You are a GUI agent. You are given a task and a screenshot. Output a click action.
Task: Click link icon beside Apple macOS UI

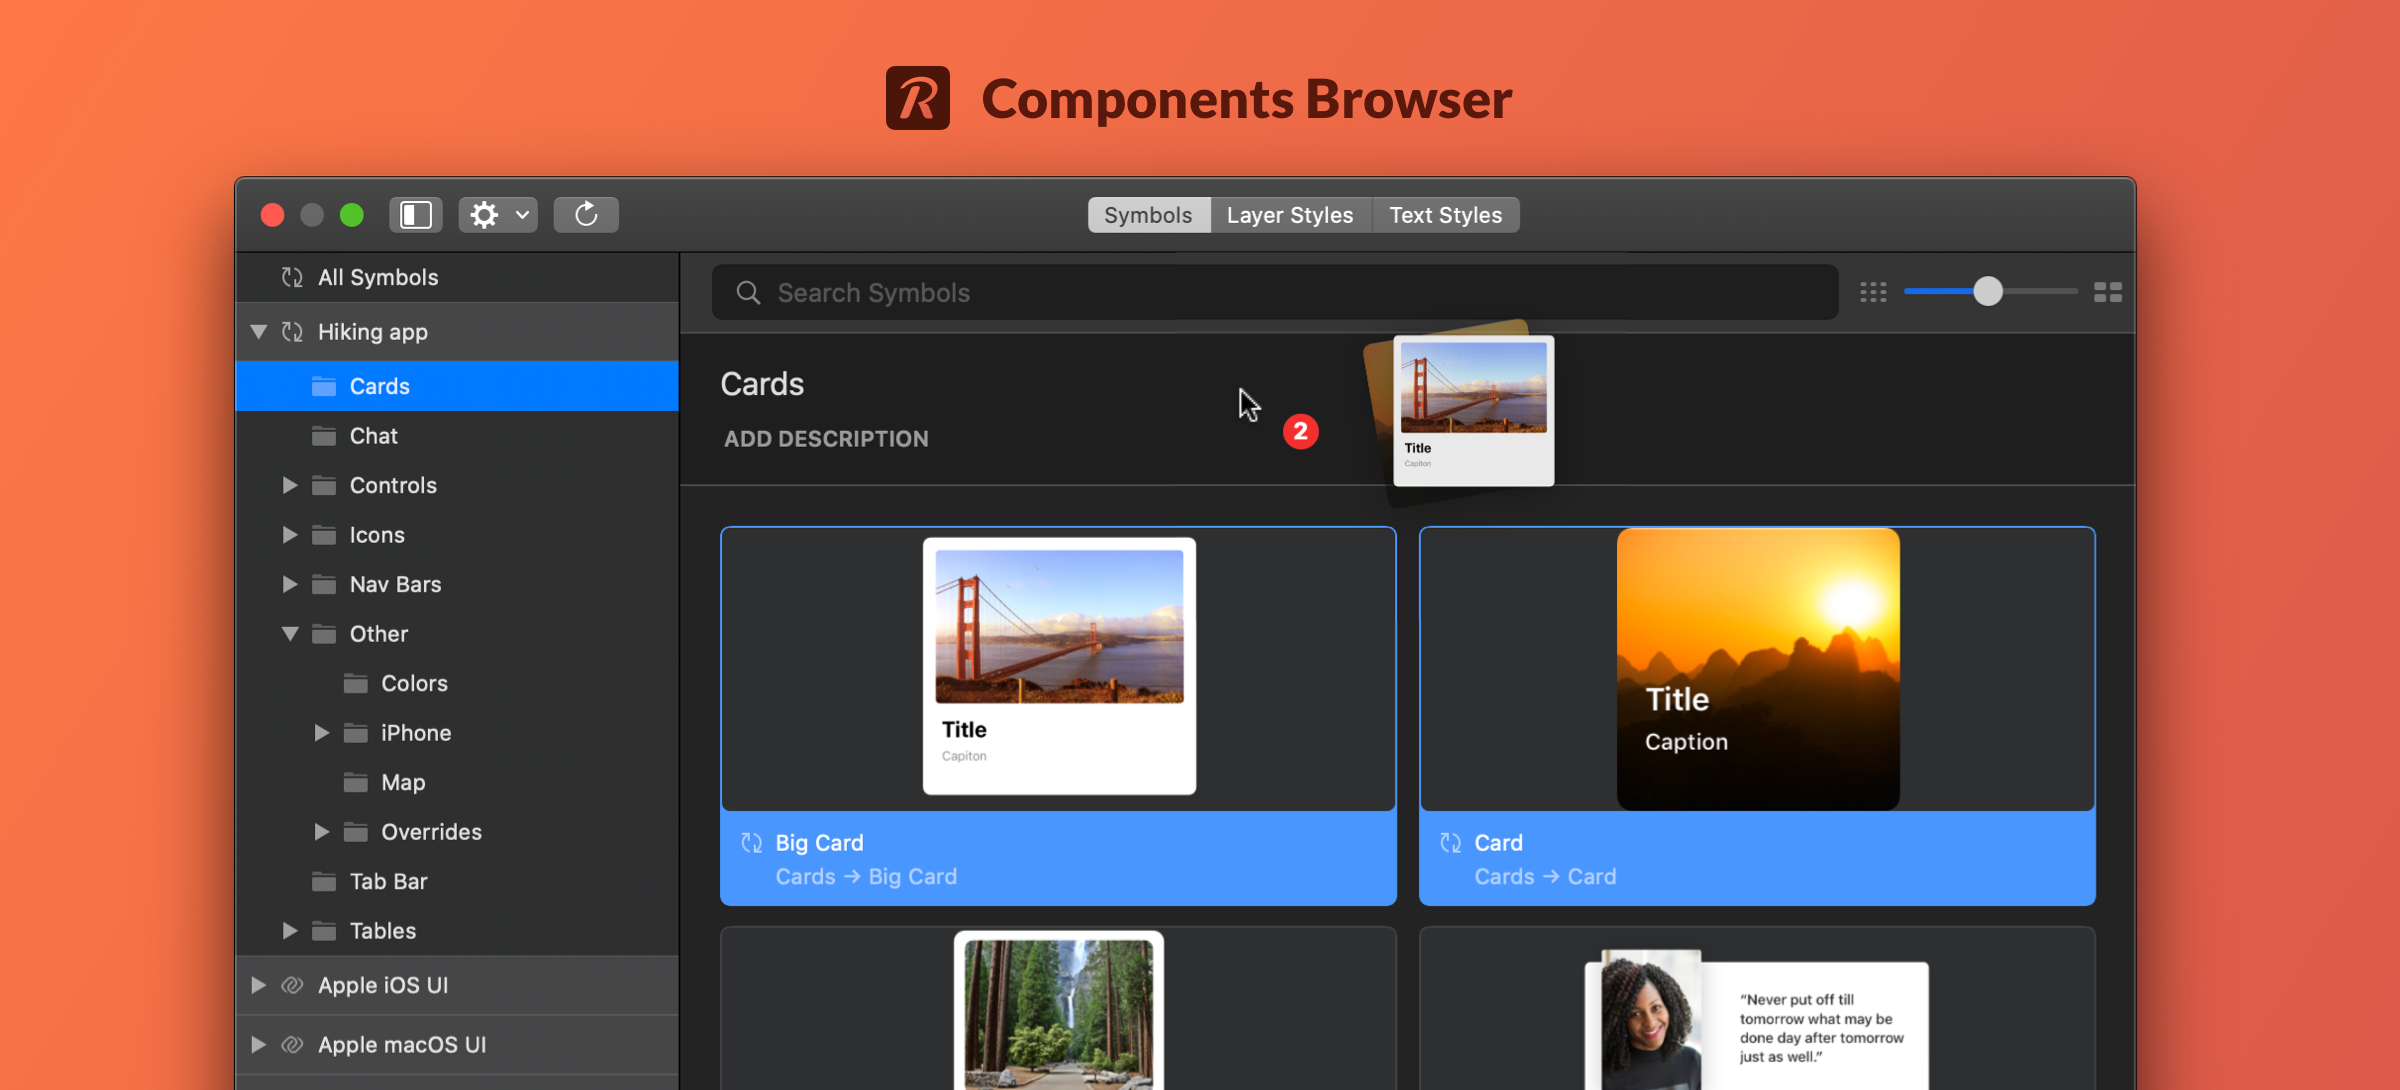click(x=292, y=1044)
